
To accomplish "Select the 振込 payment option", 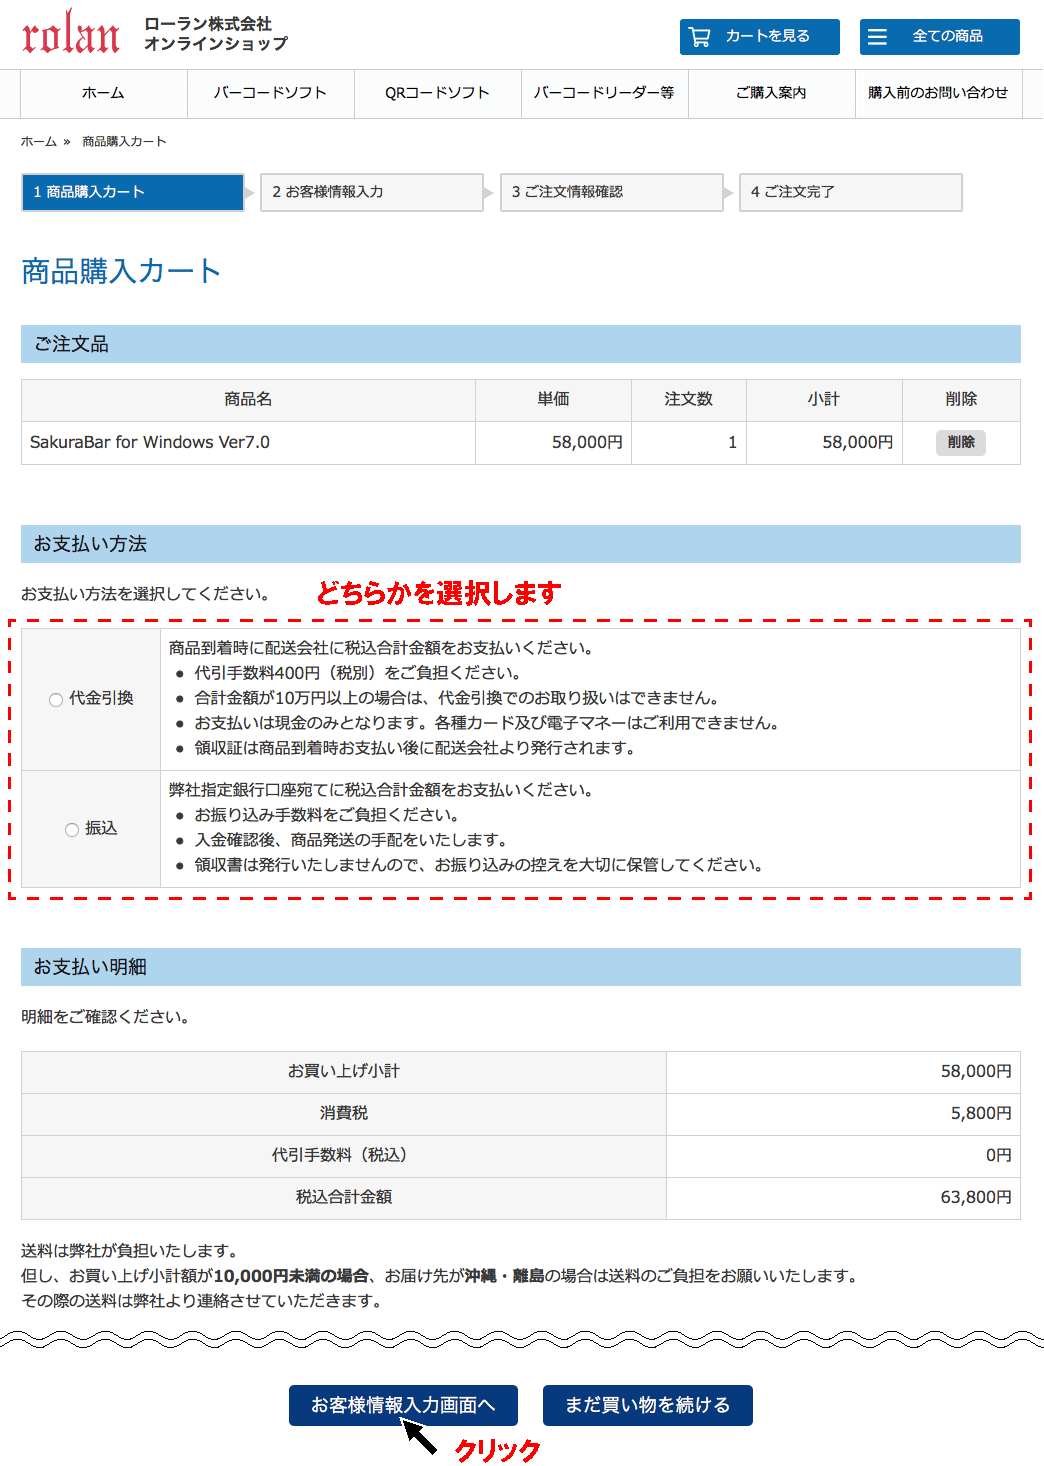I will tap(71, 829).
